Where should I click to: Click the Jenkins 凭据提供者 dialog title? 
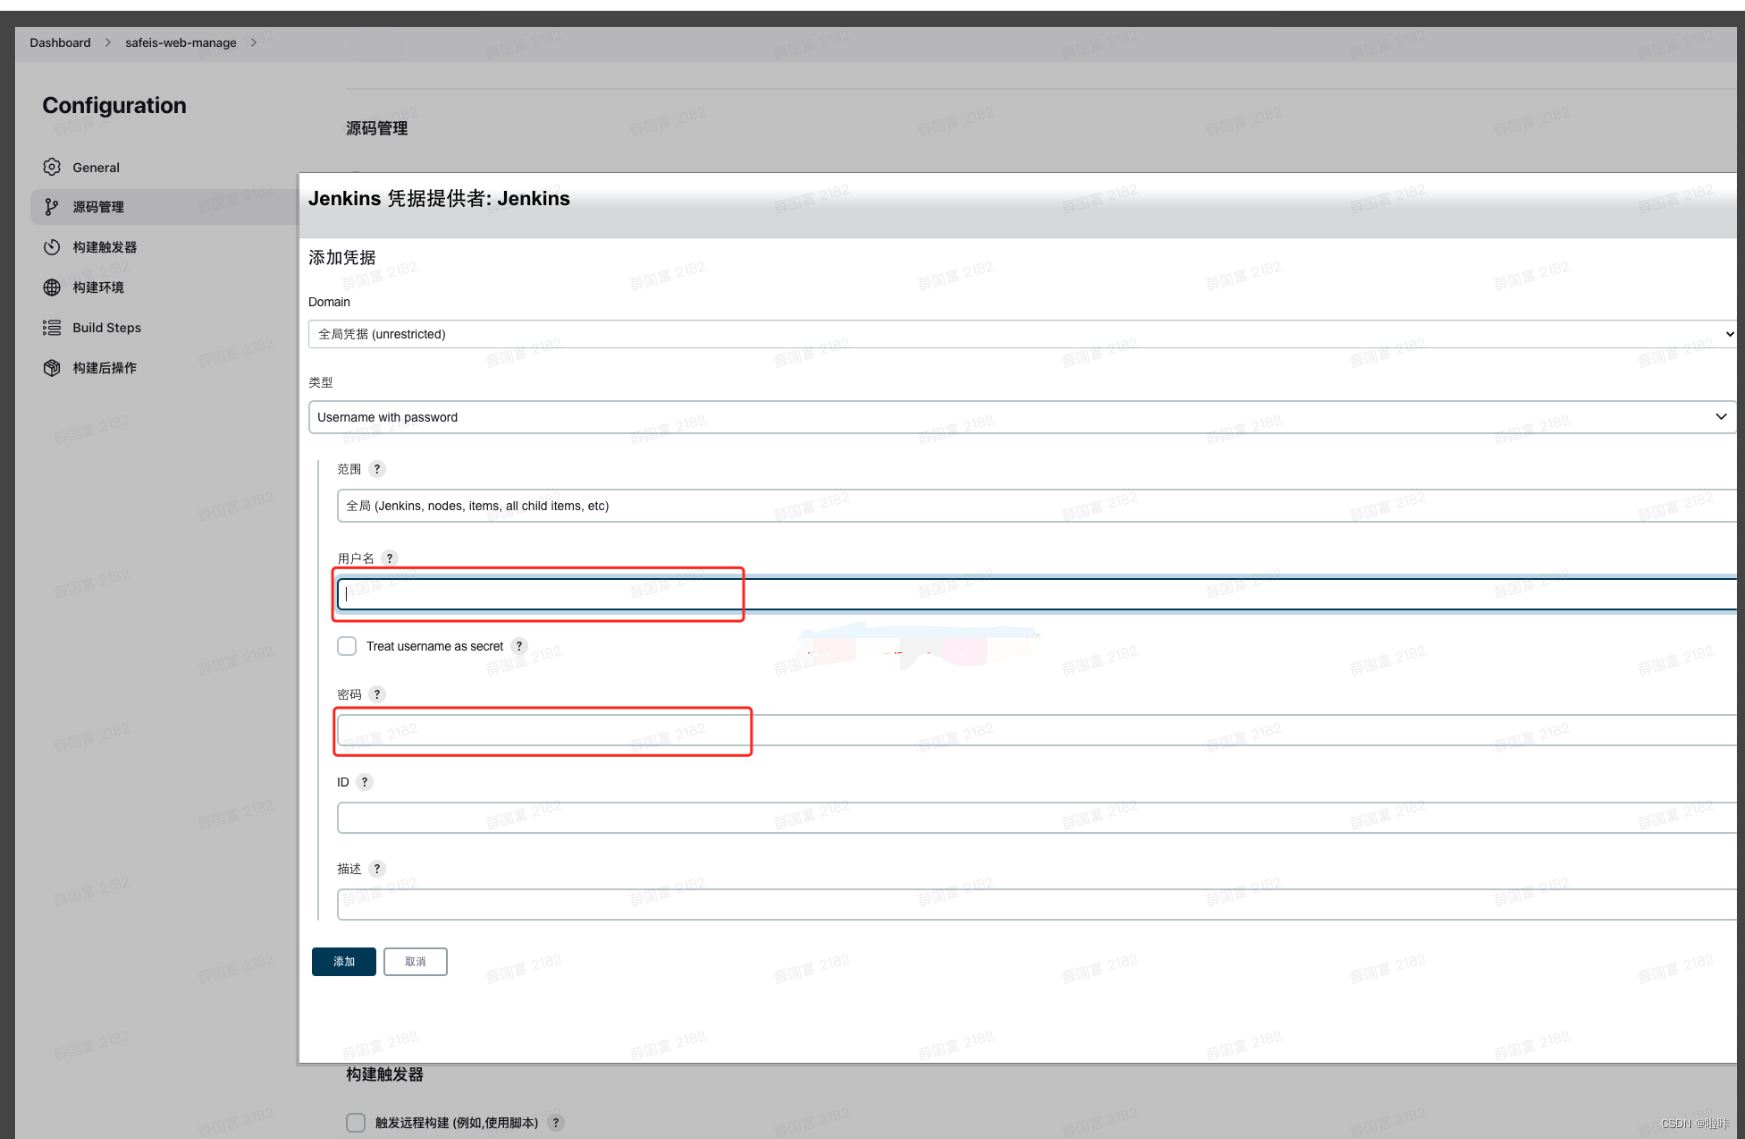439,198
